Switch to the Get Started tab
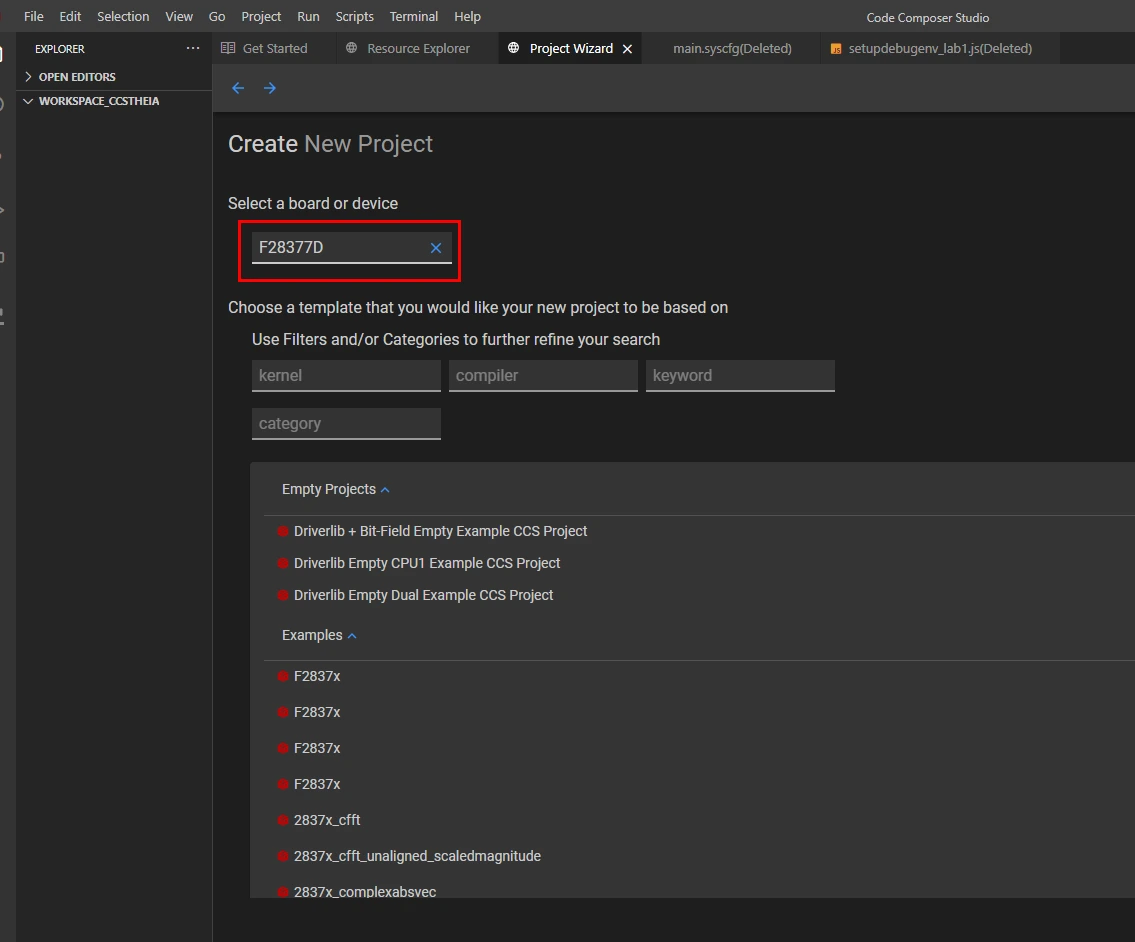 tap(274, 49)
